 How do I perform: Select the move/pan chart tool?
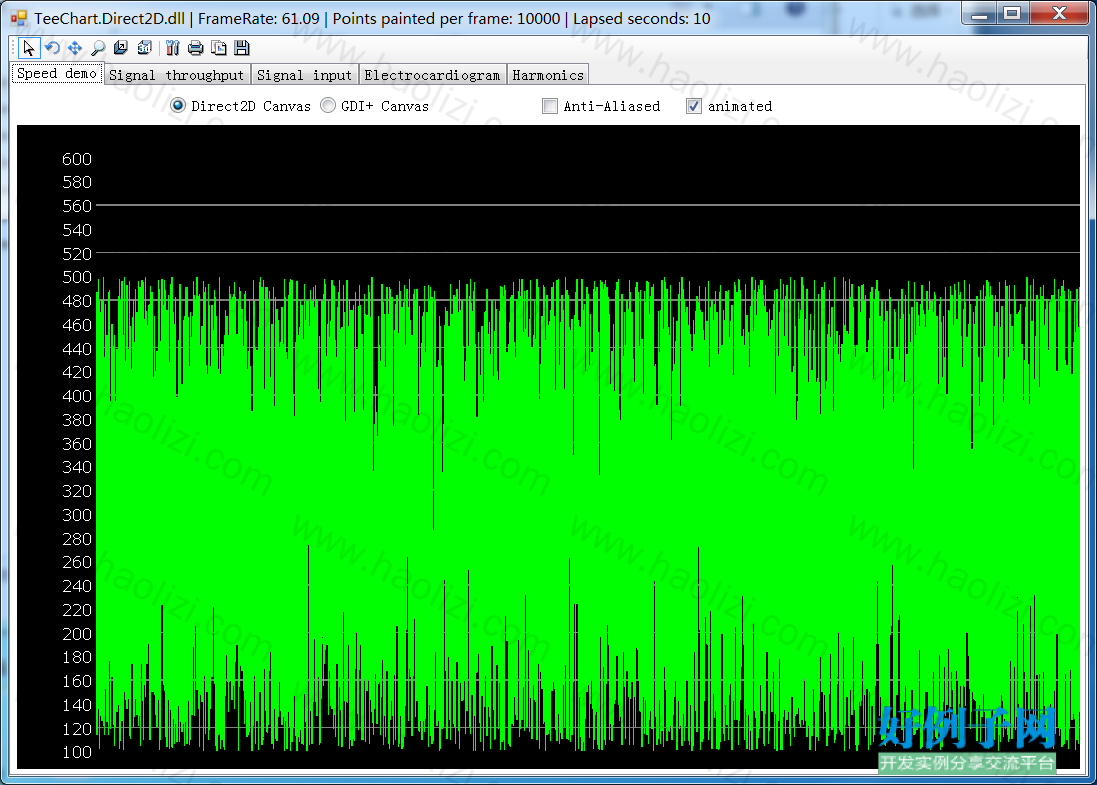pyautogui.click(x=75, y=48)
